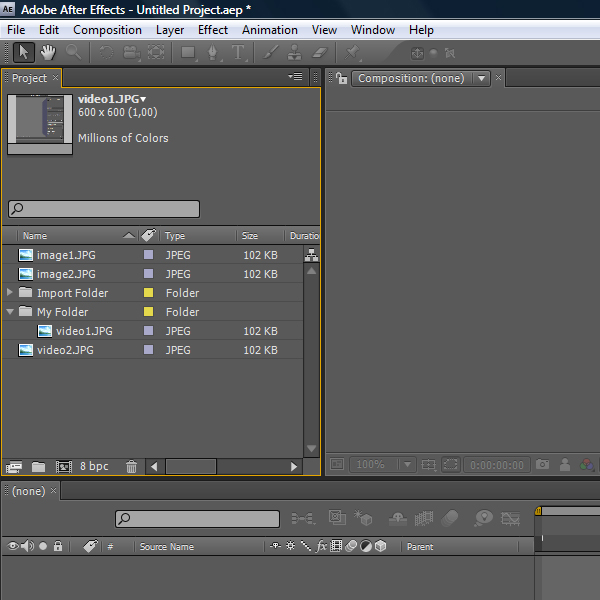The width and height of the screenshot is (600, 600).
Task: Open the Effect menu
Action: [x=213, y=30]
